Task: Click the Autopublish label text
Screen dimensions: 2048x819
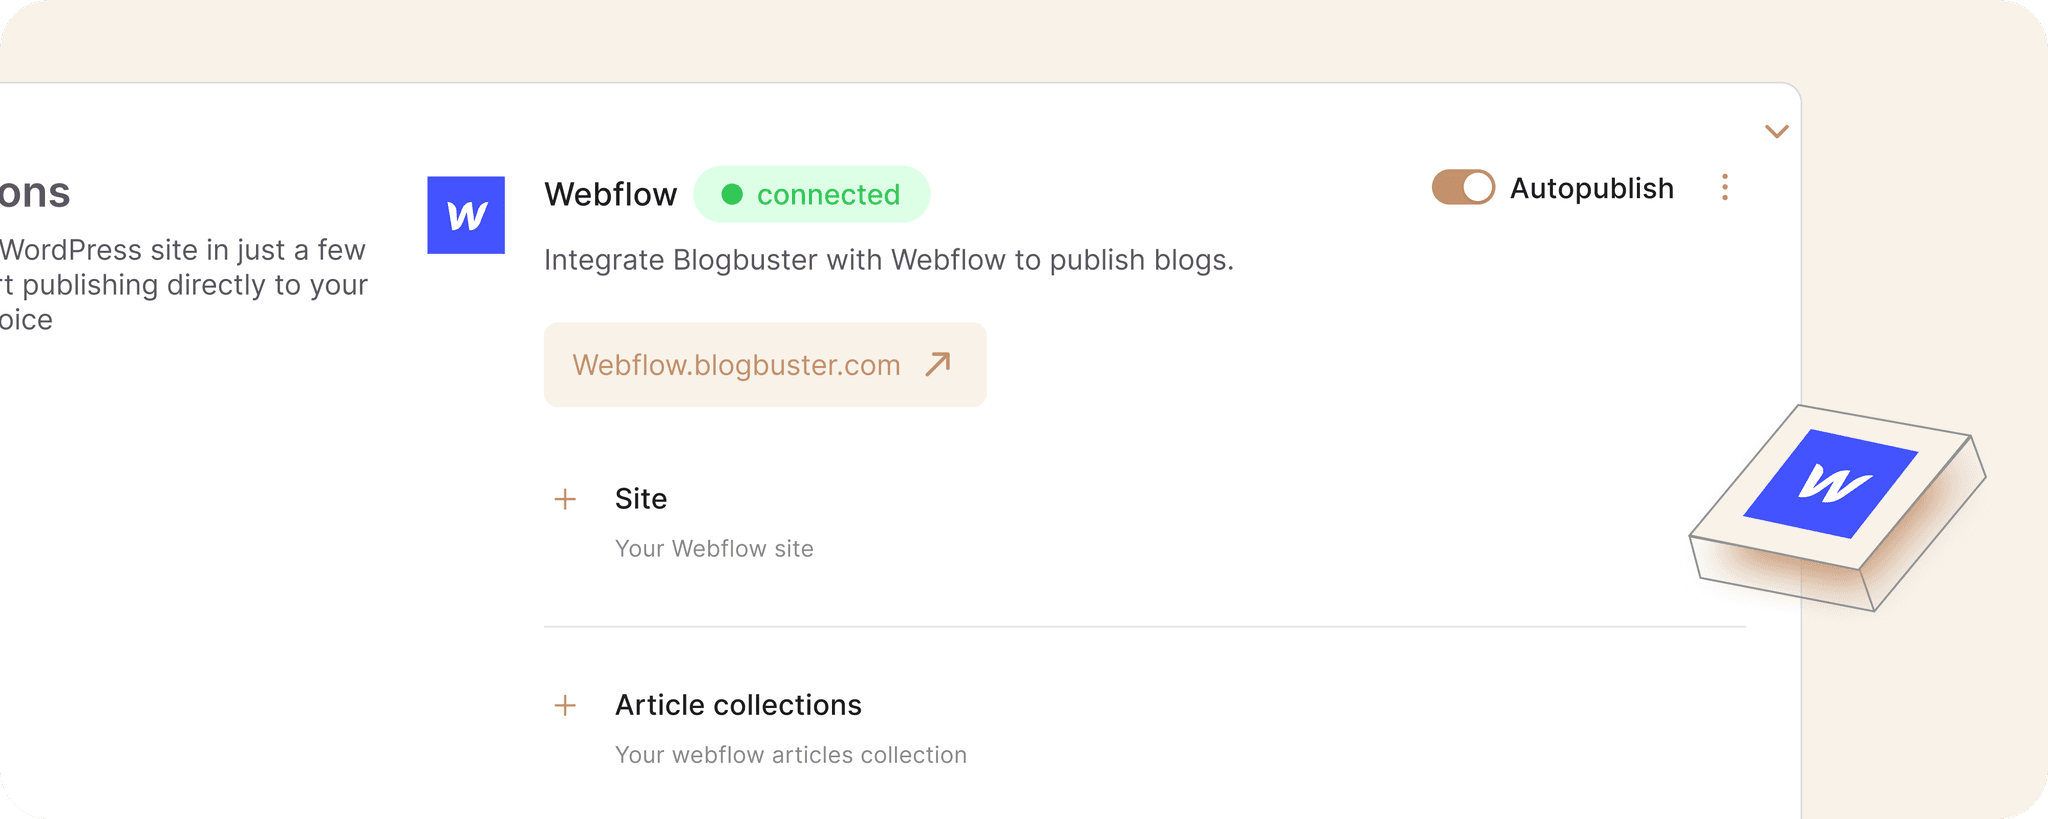Action: click(x=1592, y=187)
